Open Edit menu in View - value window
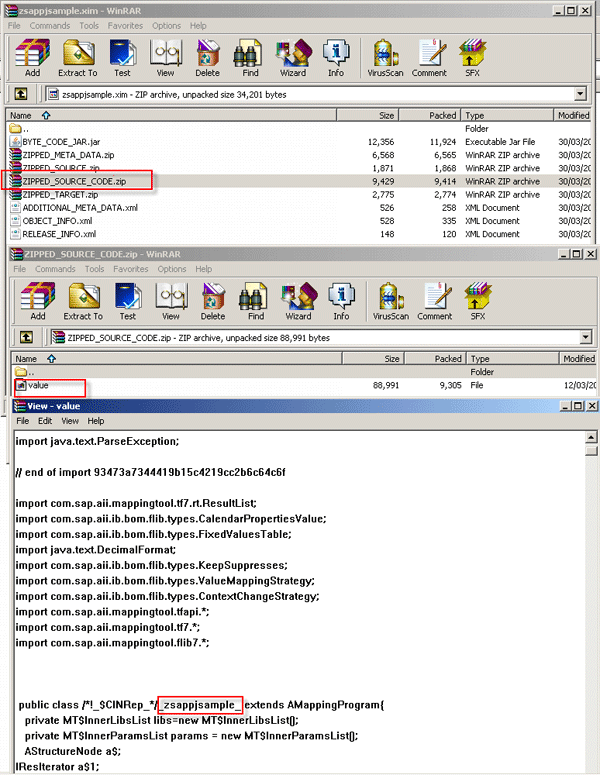This screenshot has height=775, width=600. [44, 421]
